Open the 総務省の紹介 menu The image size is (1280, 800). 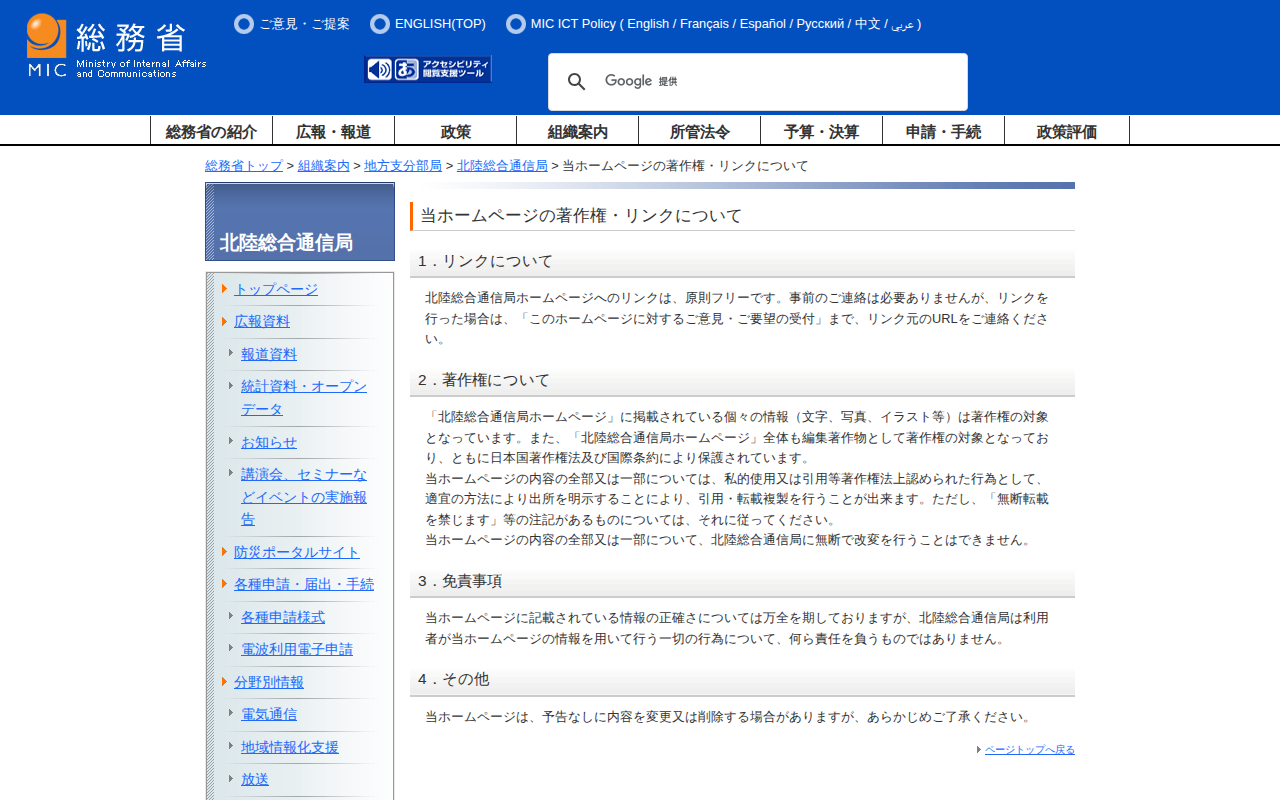211,131
